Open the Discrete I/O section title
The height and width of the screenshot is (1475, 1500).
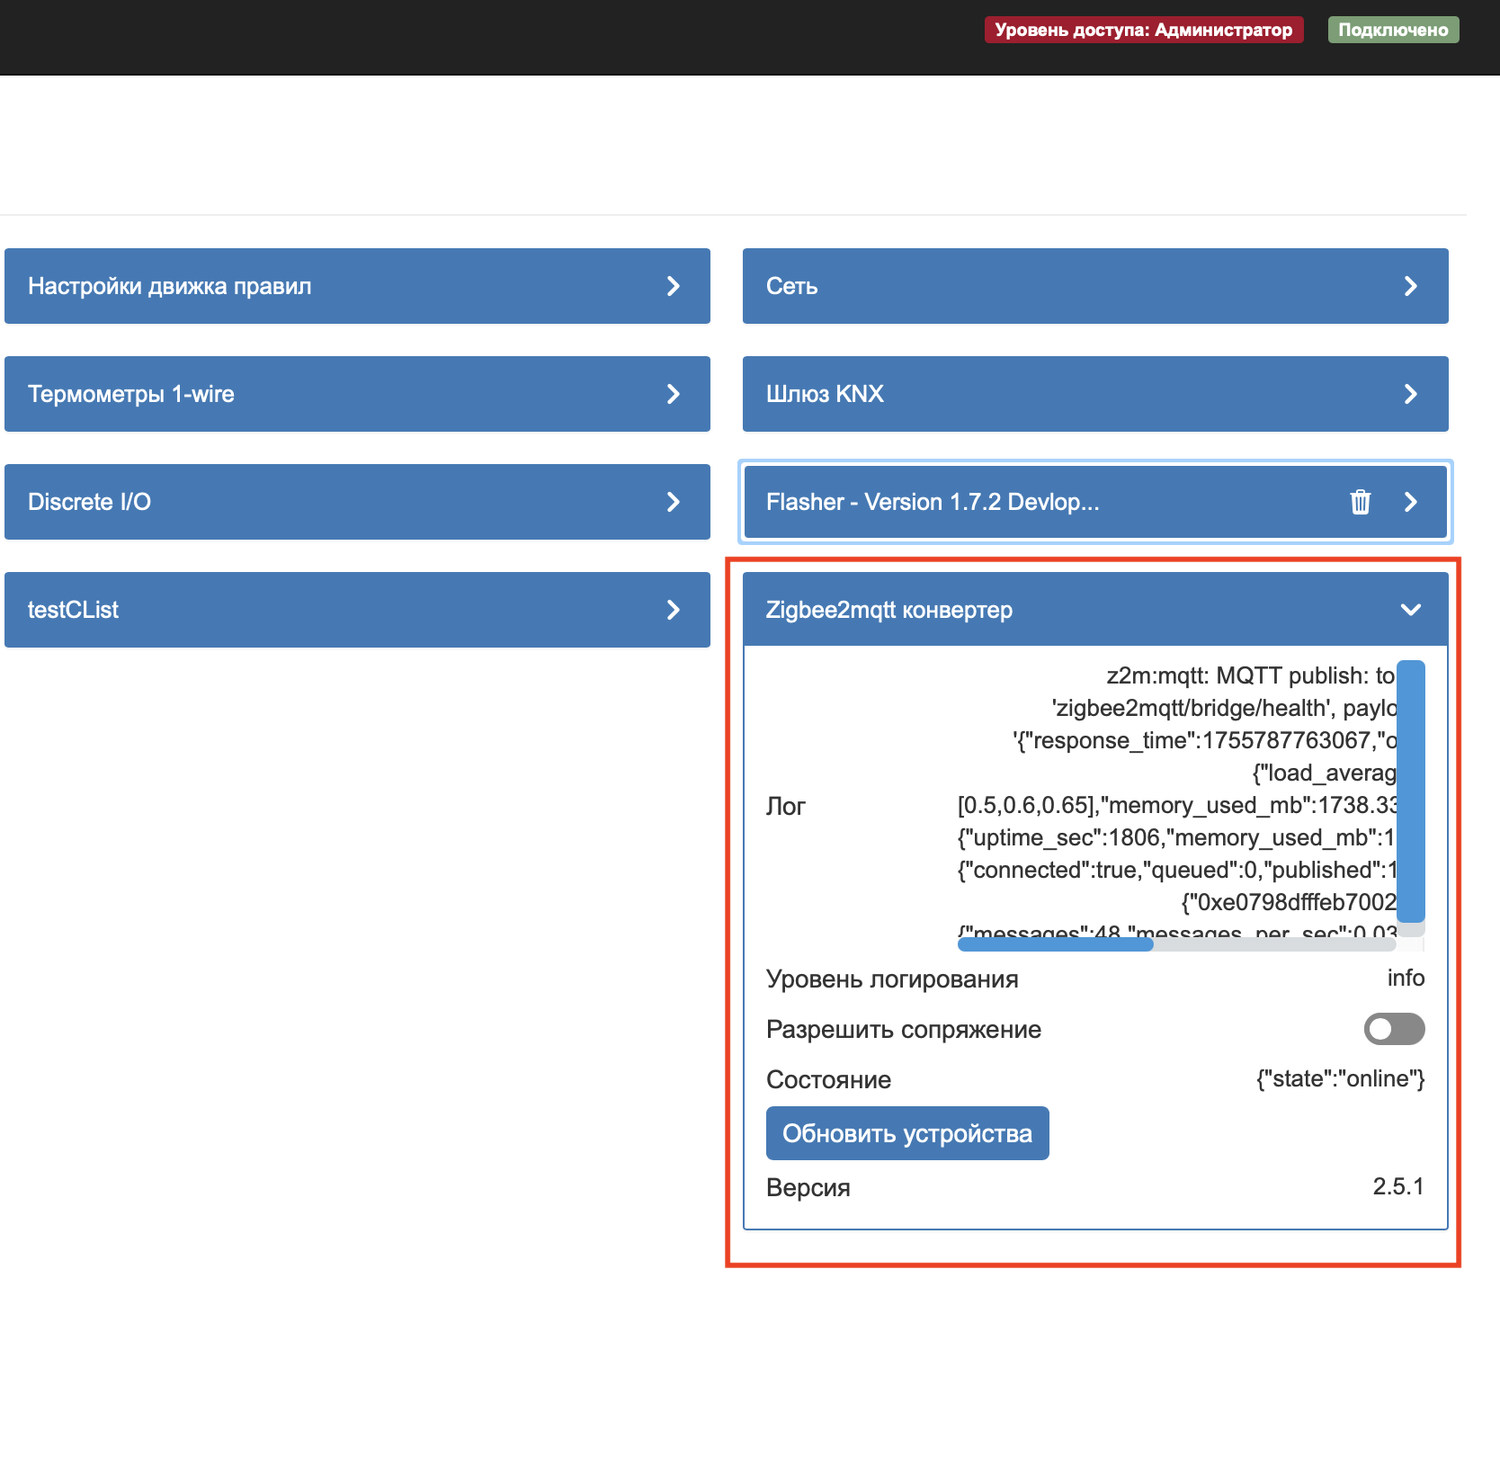(x=89, y=502)
